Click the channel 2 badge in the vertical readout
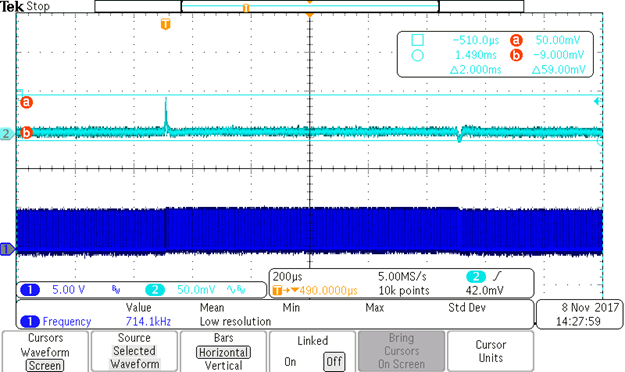625x372 pixels. 155,290
